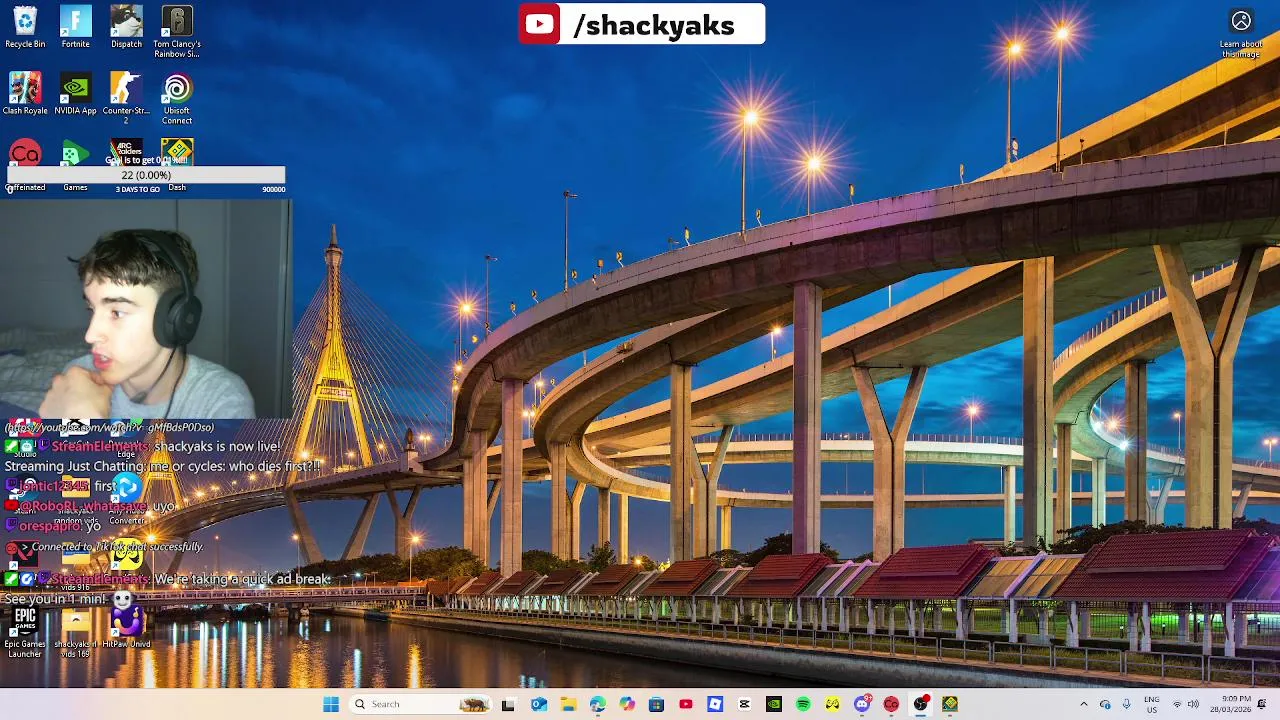Open Copilot from the taskbar
This screenshot has width=1280, height=720.
click(627, 704)
